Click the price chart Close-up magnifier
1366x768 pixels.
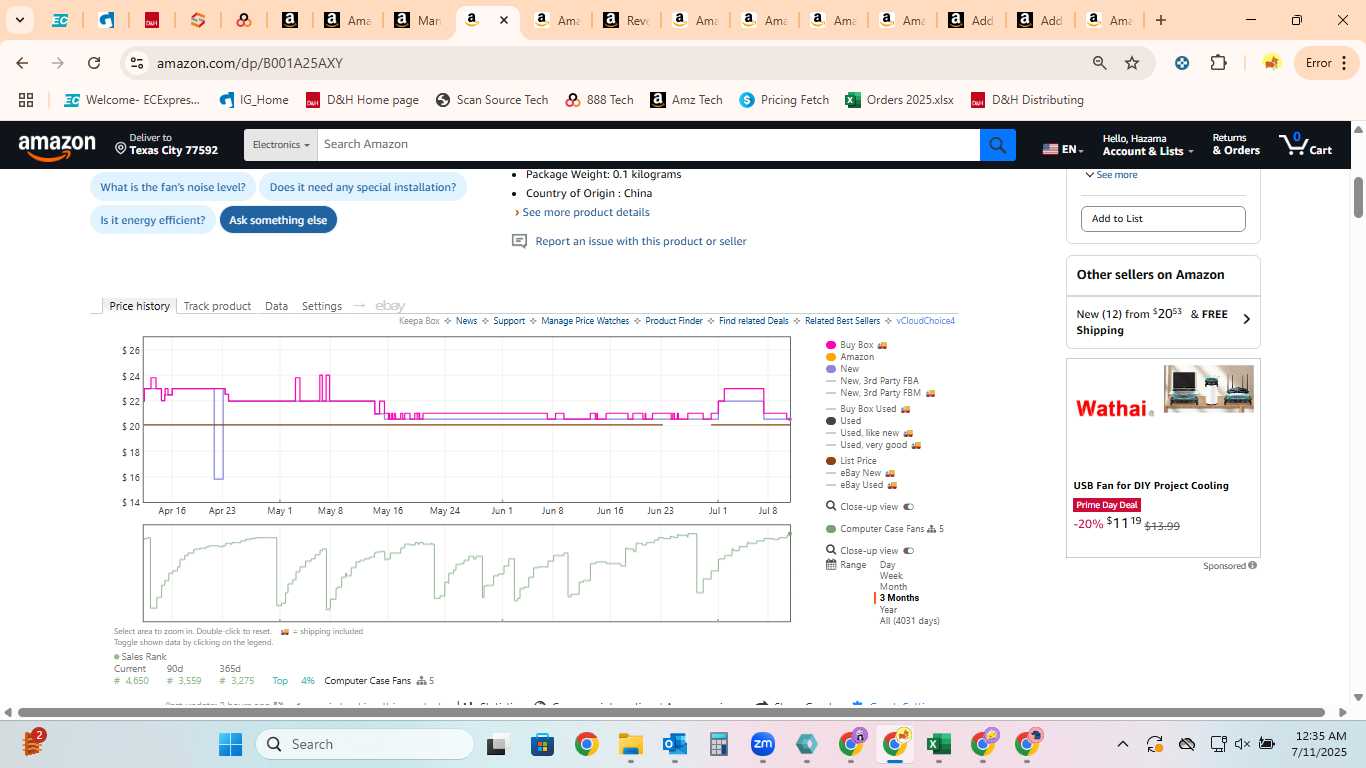[831, 506]
